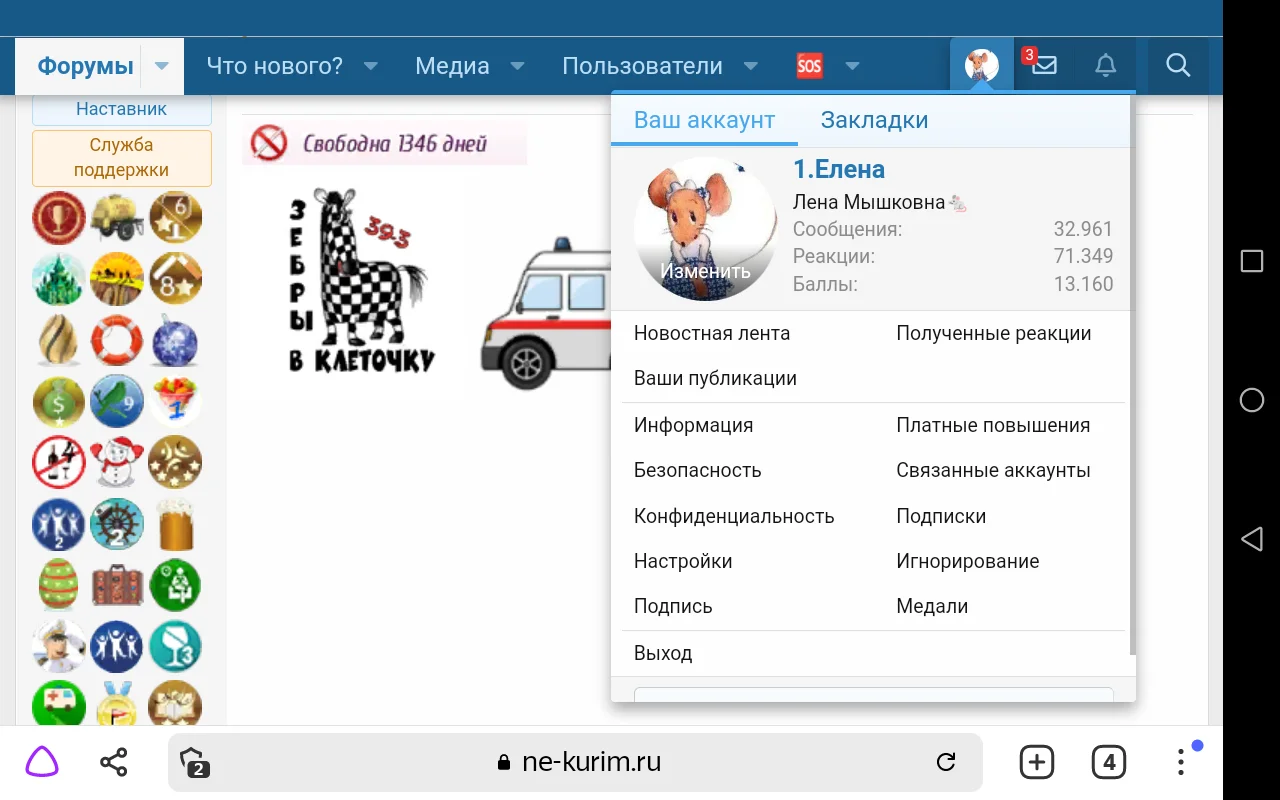Open a new tab with the plus icon
Image resolution: width=1280 pixels, height=800 pixels.
tap(1037, 761)
